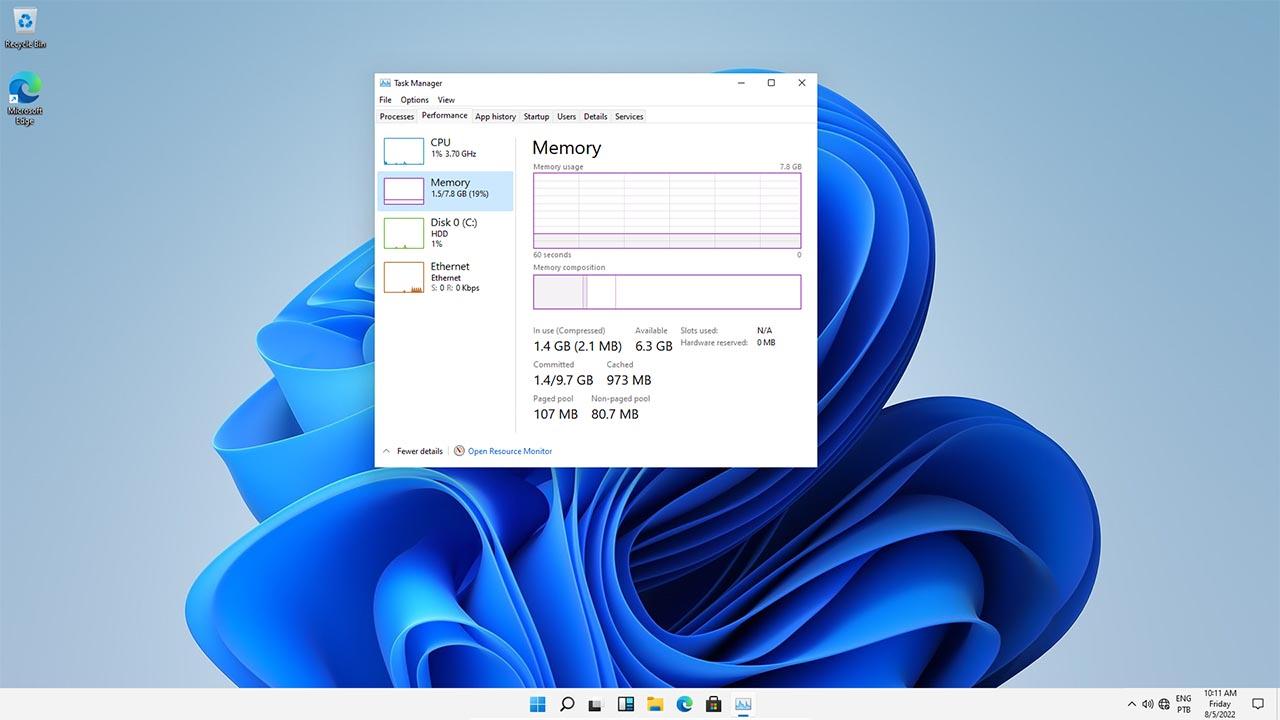Click the 107 MB paged pool value

point(555,414)
